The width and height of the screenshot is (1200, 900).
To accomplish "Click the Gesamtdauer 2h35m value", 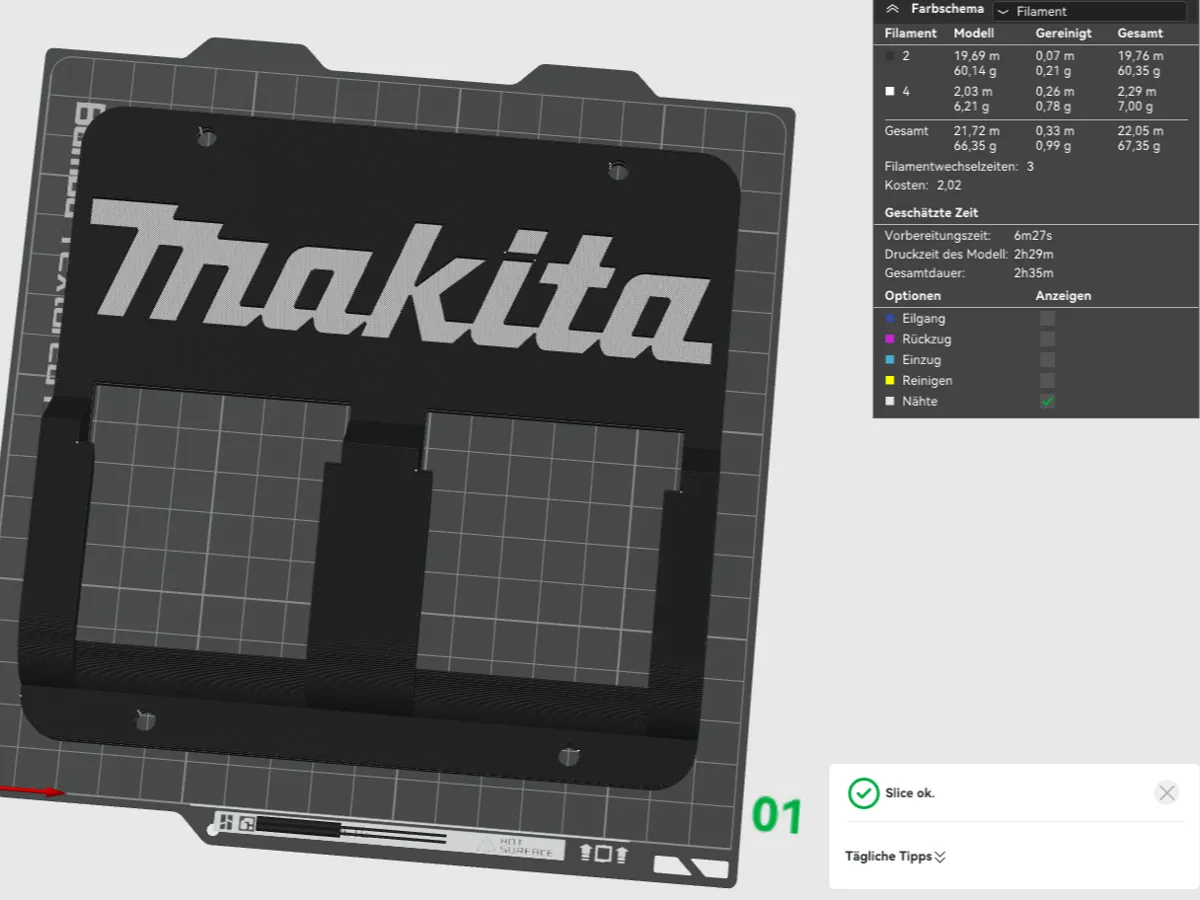I will [1033, 273].
